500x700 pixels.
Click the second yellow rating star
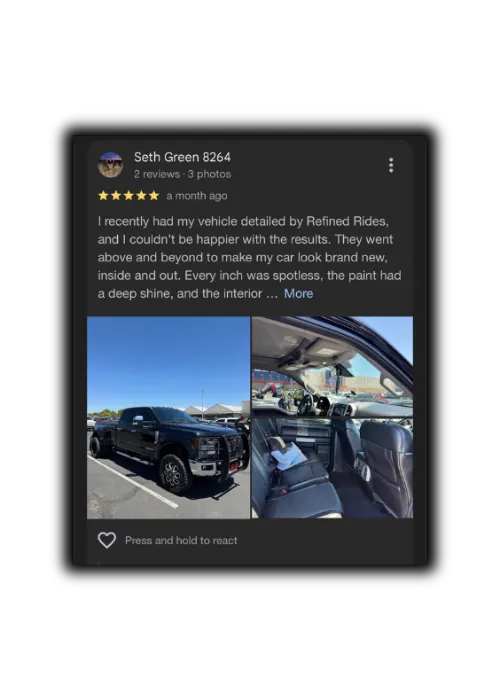(x=116, y=196)
